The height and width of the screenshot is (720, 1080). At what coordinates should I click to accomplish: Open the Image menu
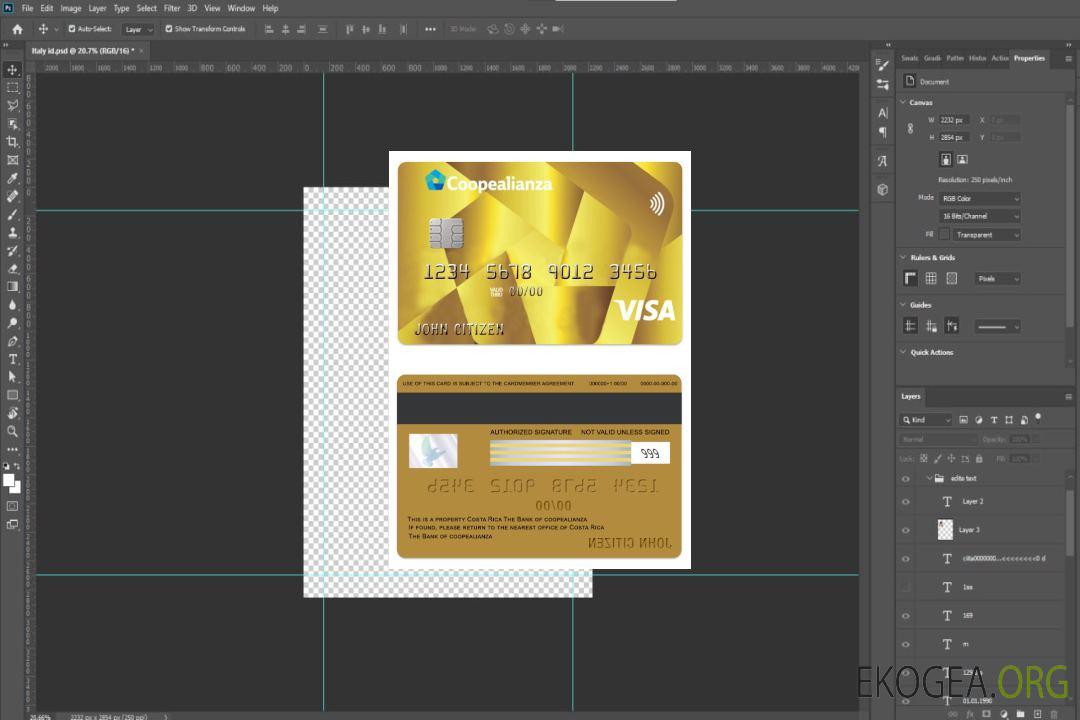coord(71,8)
